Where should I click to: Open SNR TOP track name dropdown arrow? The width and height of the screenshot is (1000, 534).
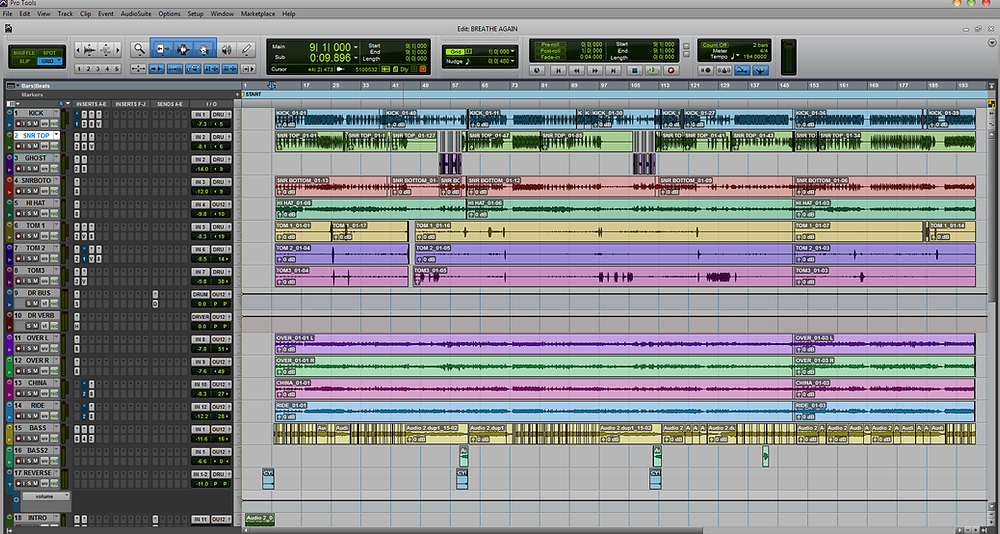coord(56,135)
